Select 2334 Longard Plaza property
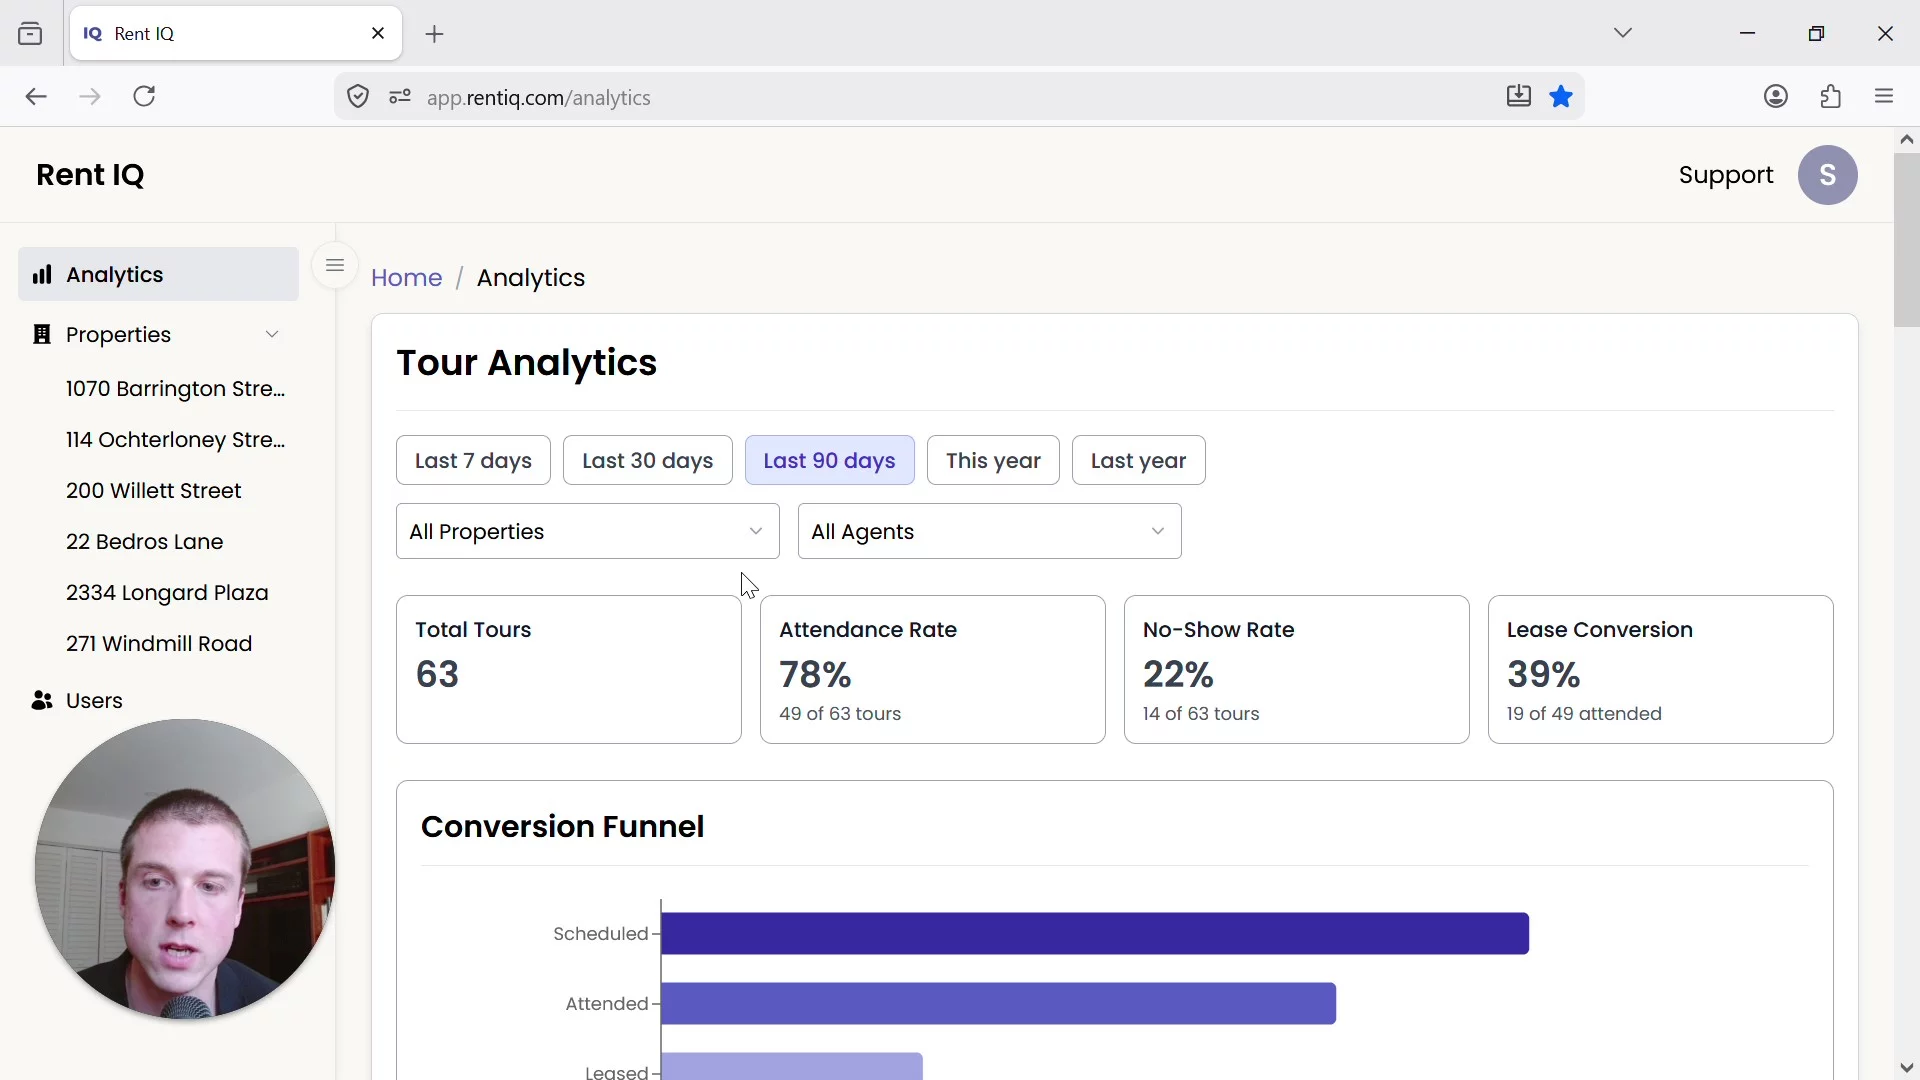 coord(167,593)
